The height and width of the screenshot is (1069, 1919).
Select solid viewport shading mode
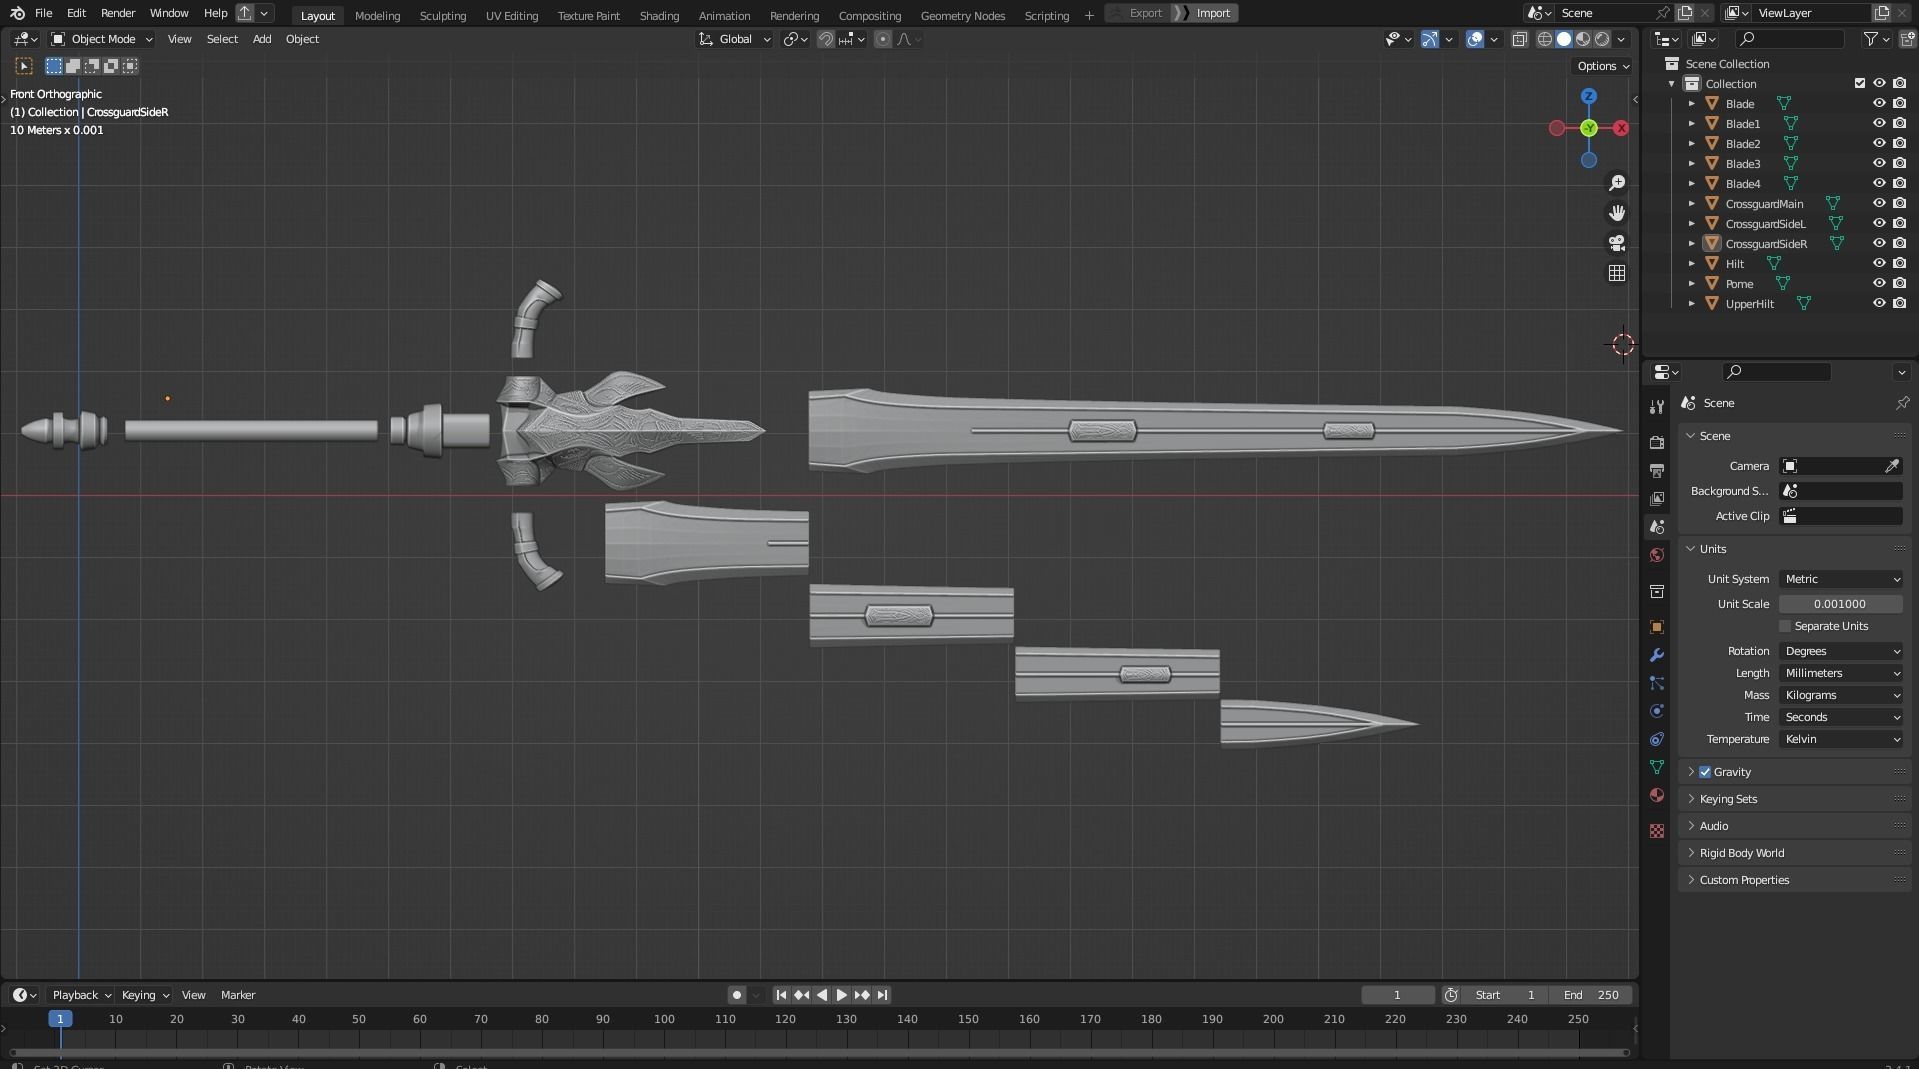[x=1564, y=39]
